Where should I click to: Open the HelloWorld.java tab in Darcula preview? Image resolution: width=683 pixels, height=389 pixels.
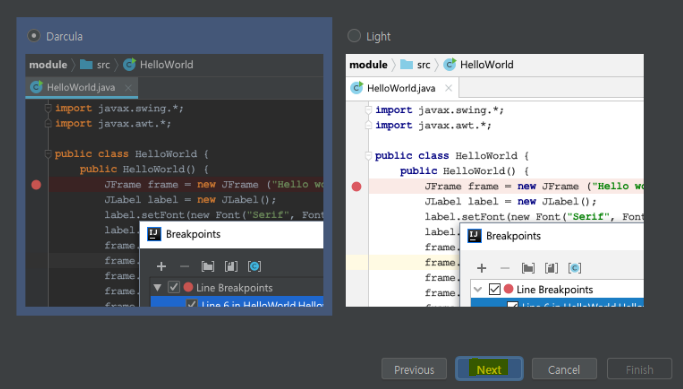82,88
